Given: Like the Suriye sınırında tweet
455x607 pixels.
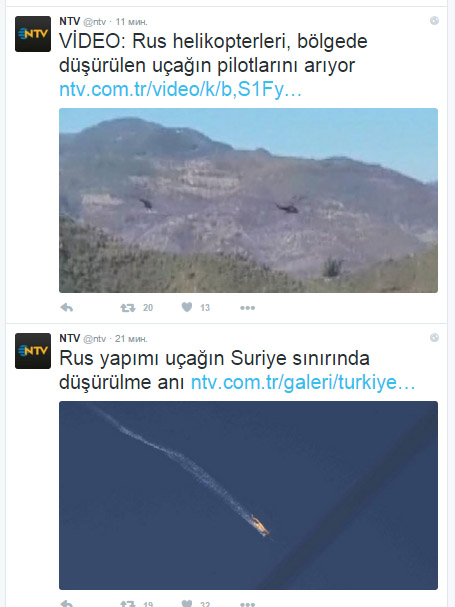Looking at the screenshot, I should point(187,604).
